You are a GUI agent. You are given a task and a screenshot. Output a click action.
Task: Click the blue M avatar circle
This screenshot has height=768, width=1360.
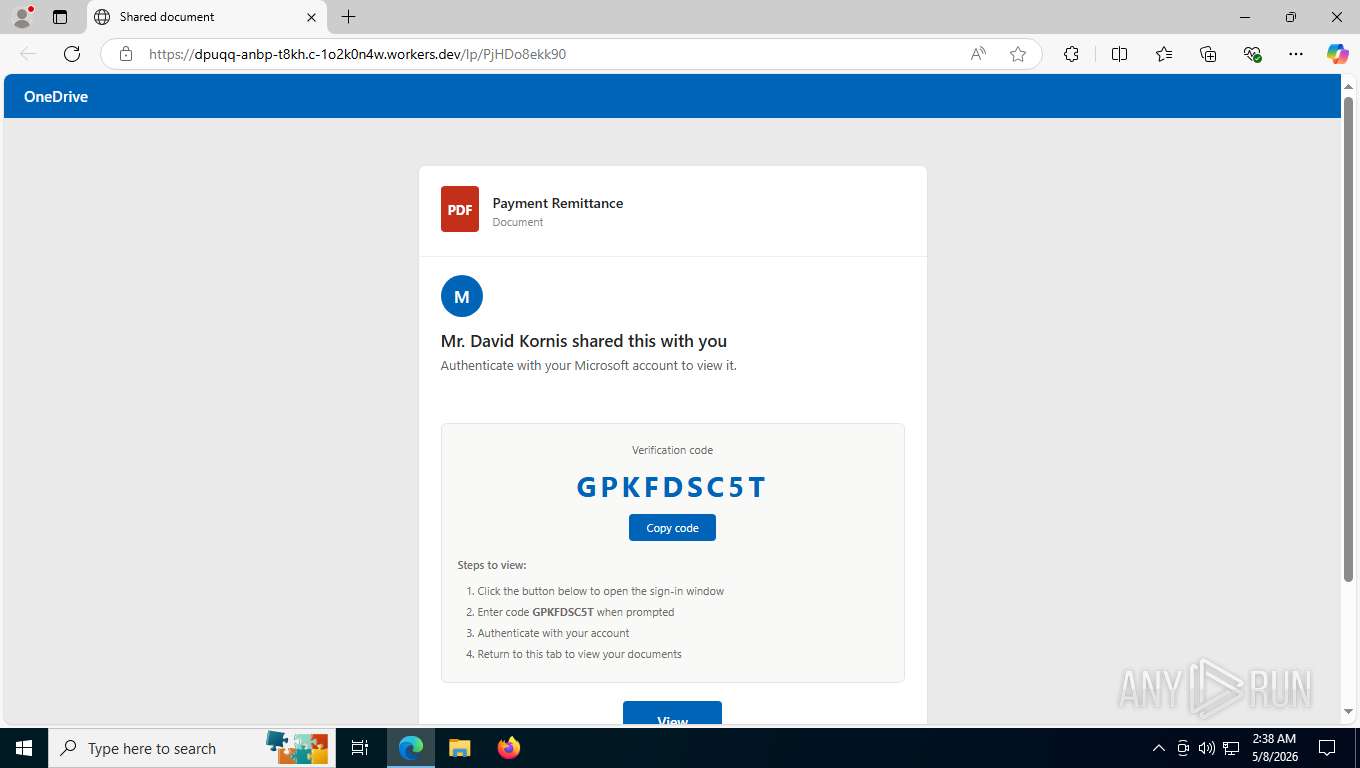pyautogui.click(x=462, y=296)
